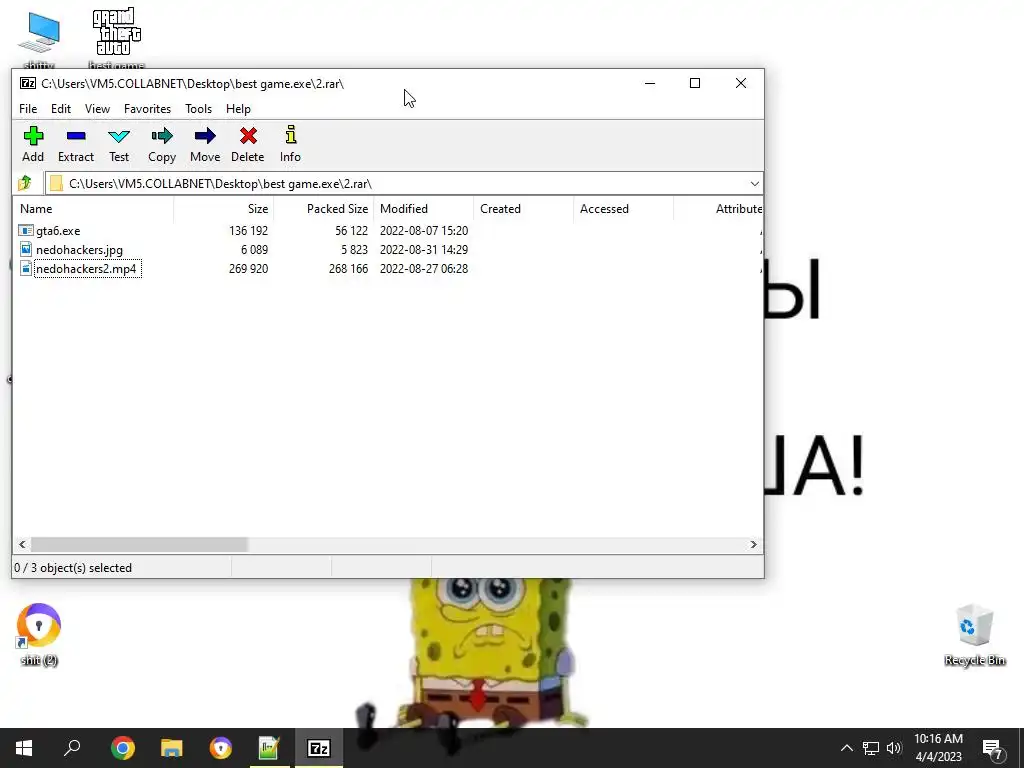Viewport: 1024px width, 768px height.
Task: Click the 7z icon in title bar
Action: 27,83
